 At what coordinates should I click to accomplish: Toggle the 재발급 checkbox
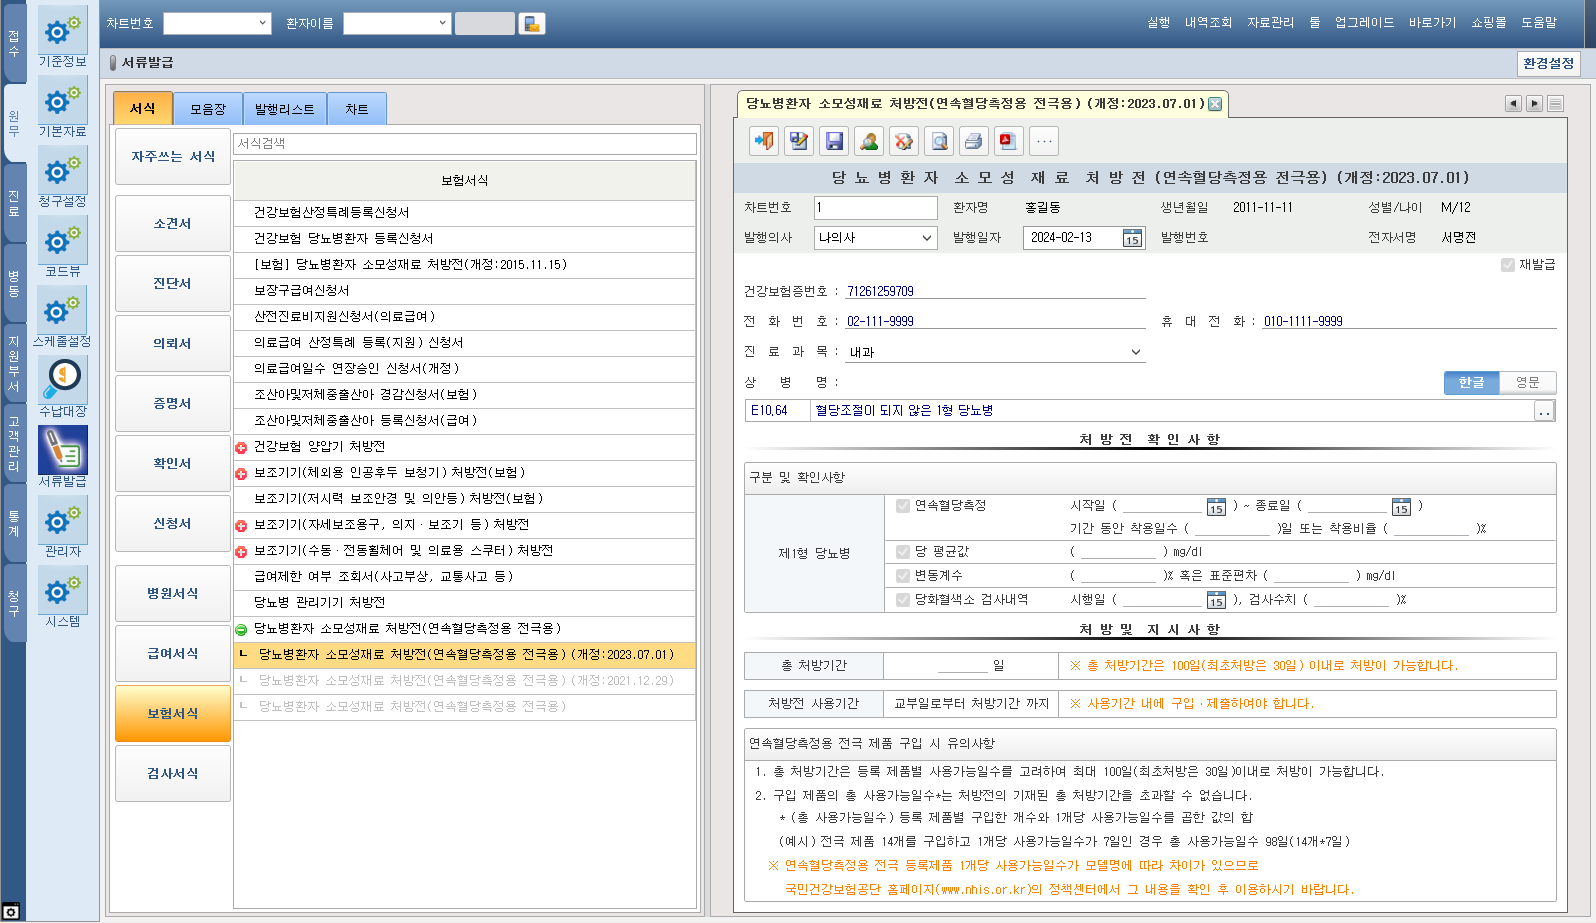click(x=1508, y=265)
